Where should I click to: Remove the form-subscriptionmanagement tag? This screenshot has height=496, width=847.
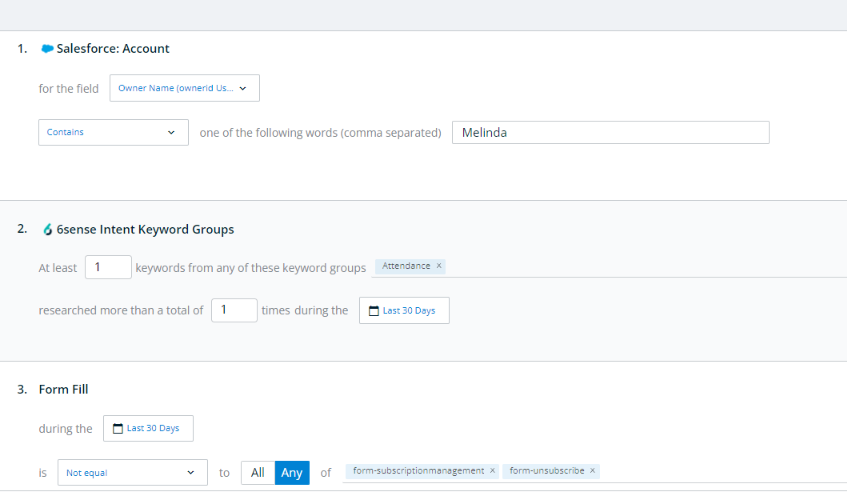click(492, 471)
